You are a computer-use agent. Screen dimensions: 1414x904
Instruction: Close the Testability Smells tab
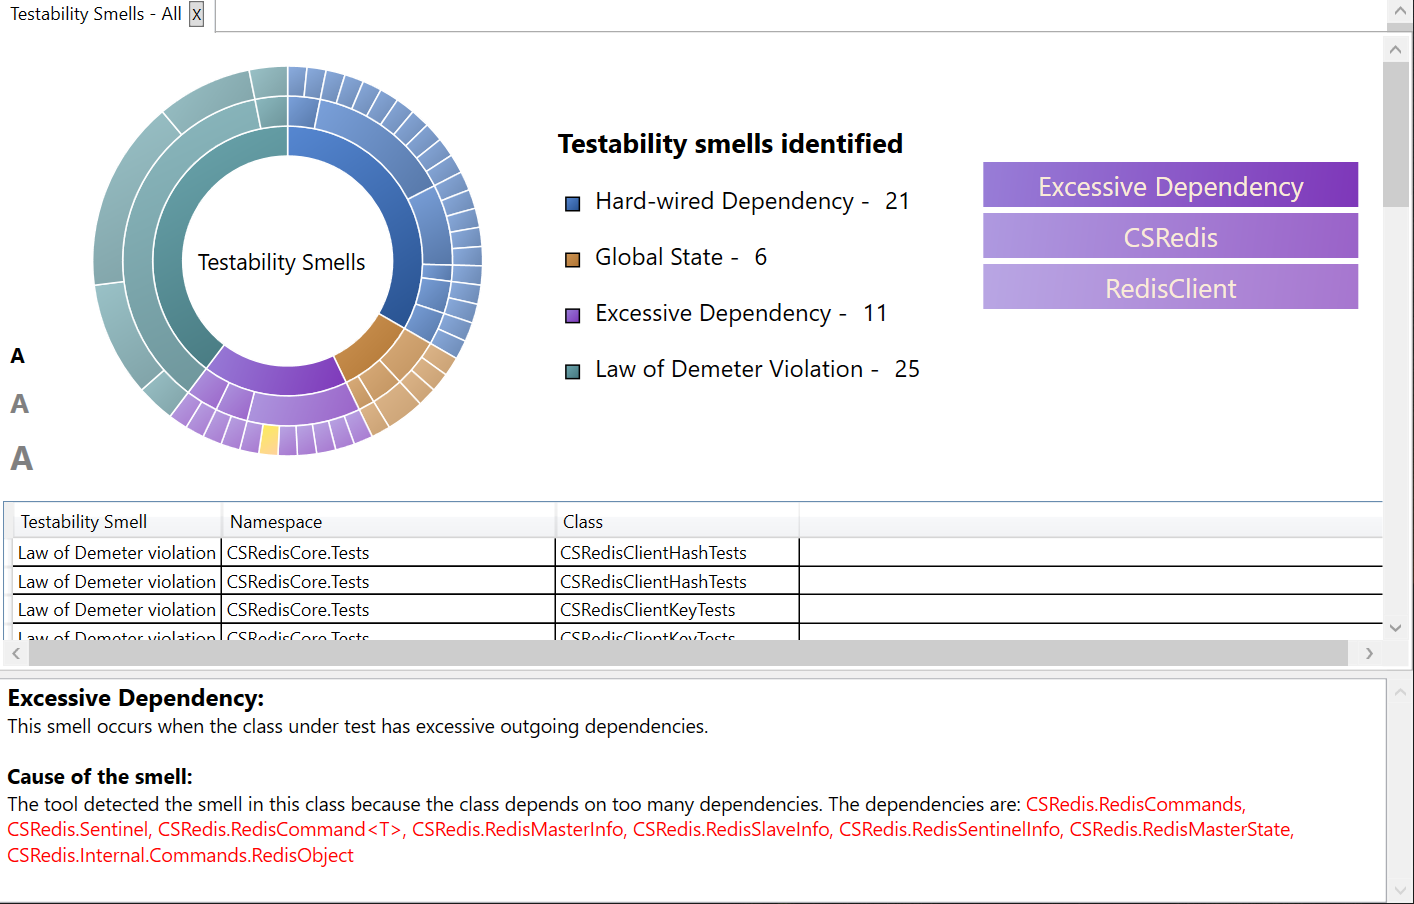197,14
